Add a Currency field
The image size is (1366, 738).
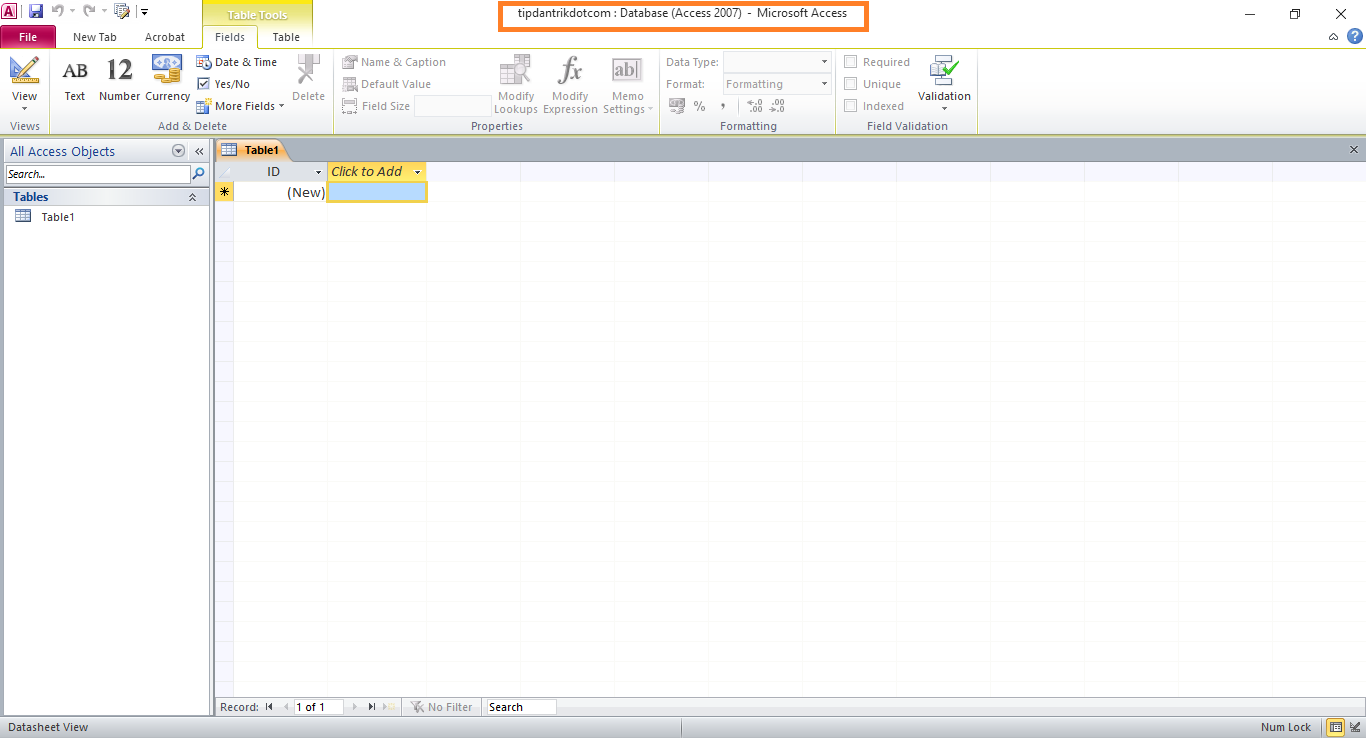[167, 79]
